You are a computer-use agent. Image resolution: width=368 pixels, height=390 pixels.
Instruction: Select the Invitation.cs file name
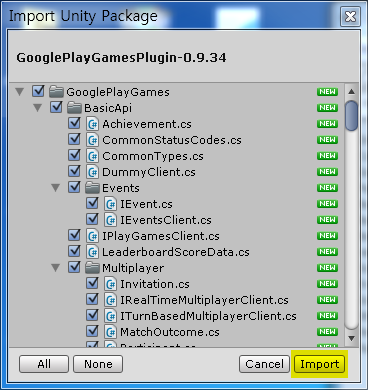point(155,284)
